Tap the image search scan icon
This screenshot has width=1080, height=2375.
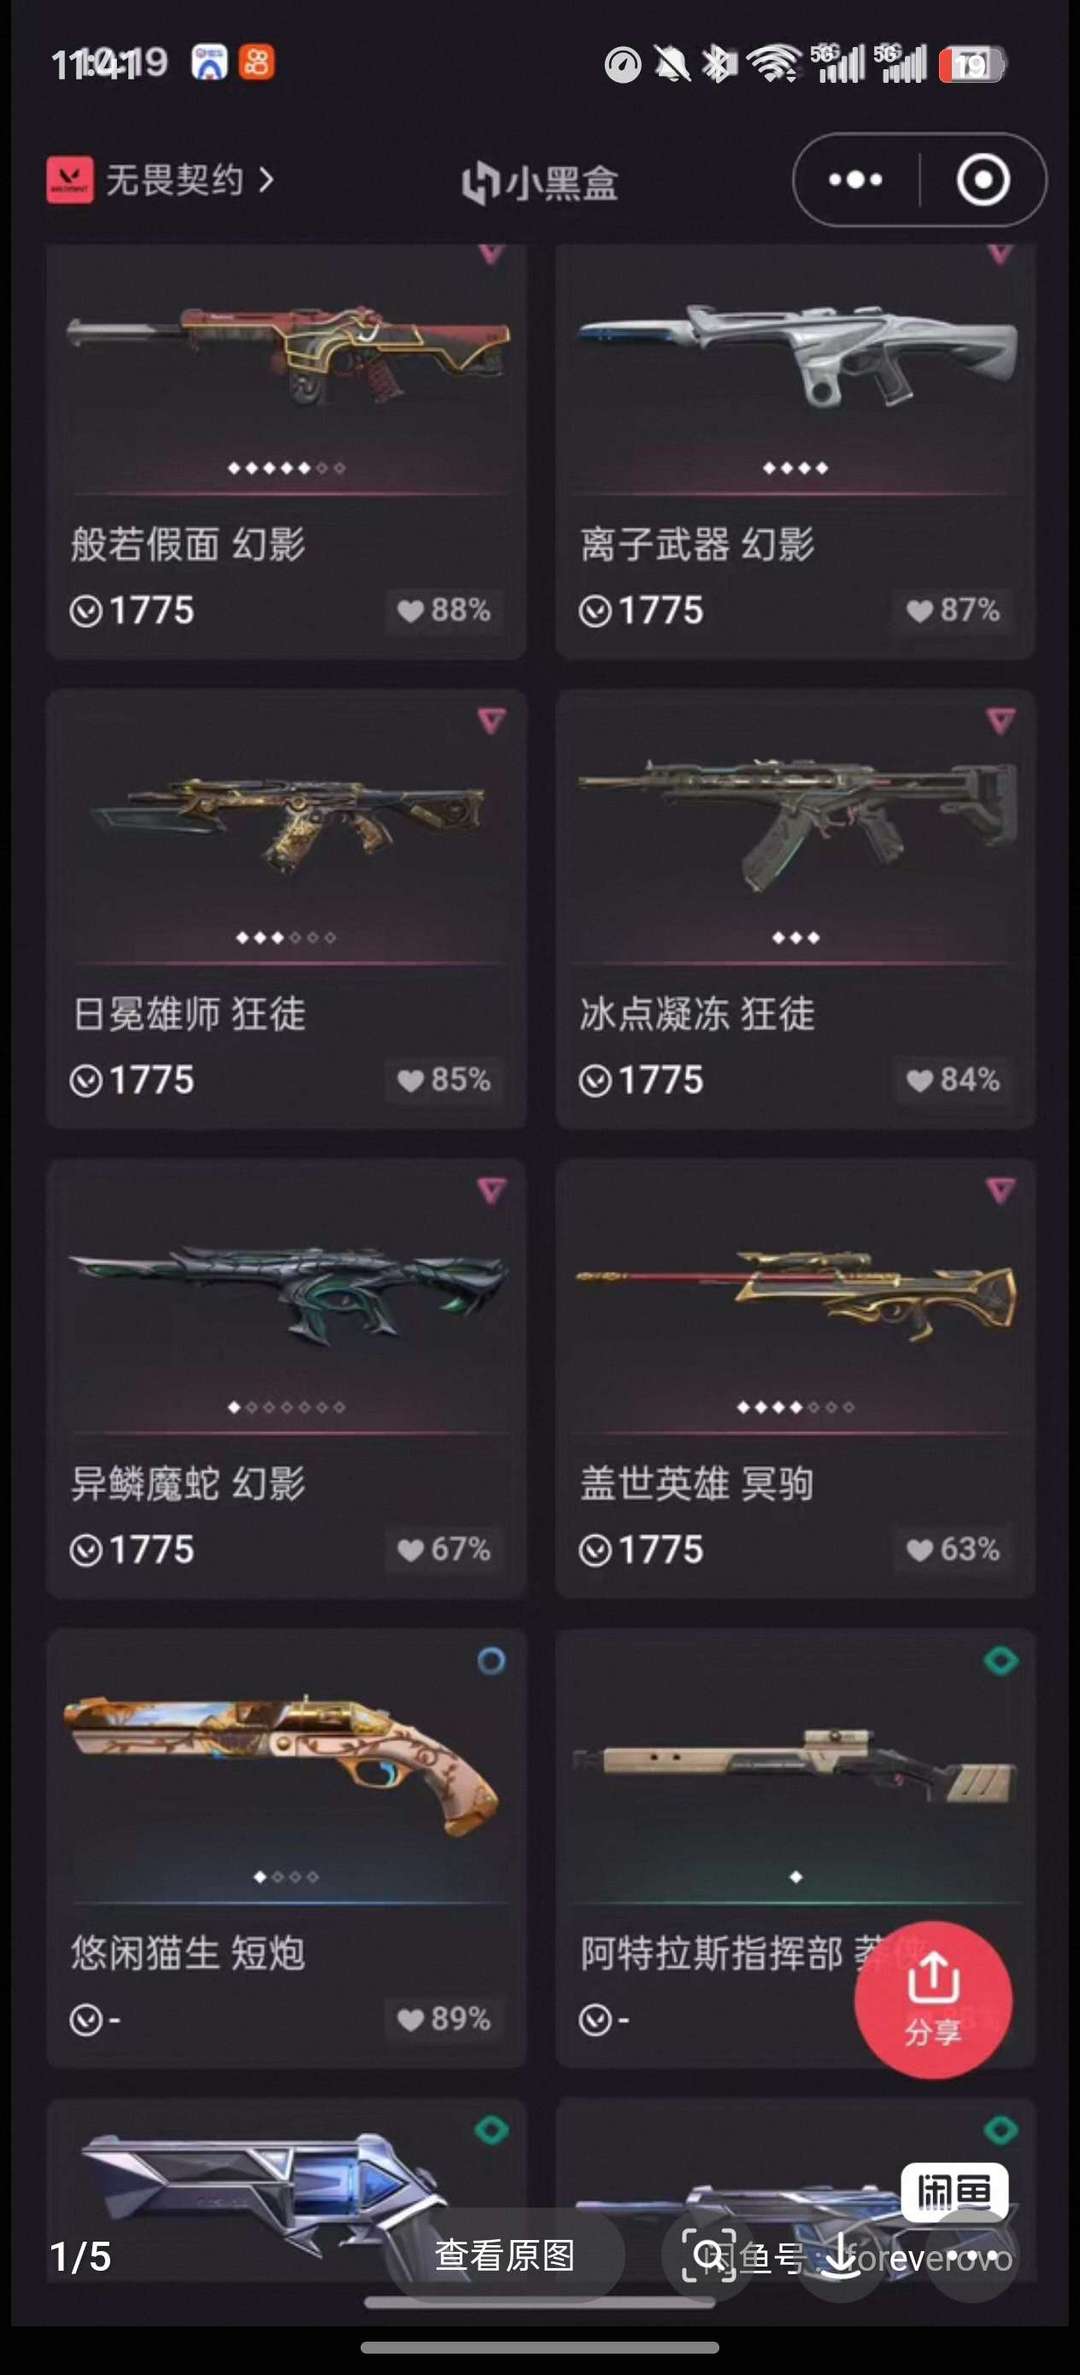click(709, 2255)
